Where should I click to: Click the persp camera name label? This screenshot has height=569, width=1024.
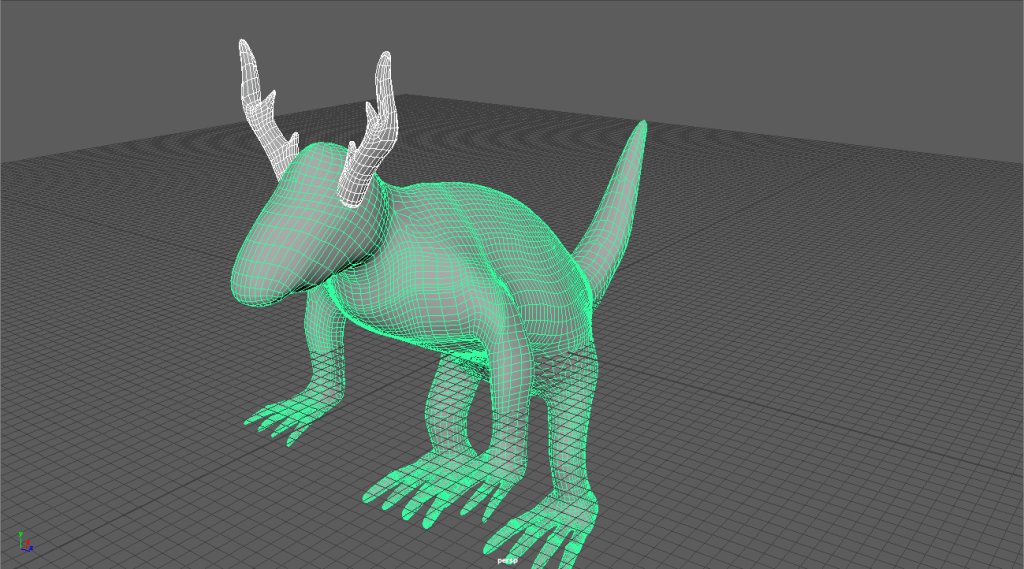(508, 561)
